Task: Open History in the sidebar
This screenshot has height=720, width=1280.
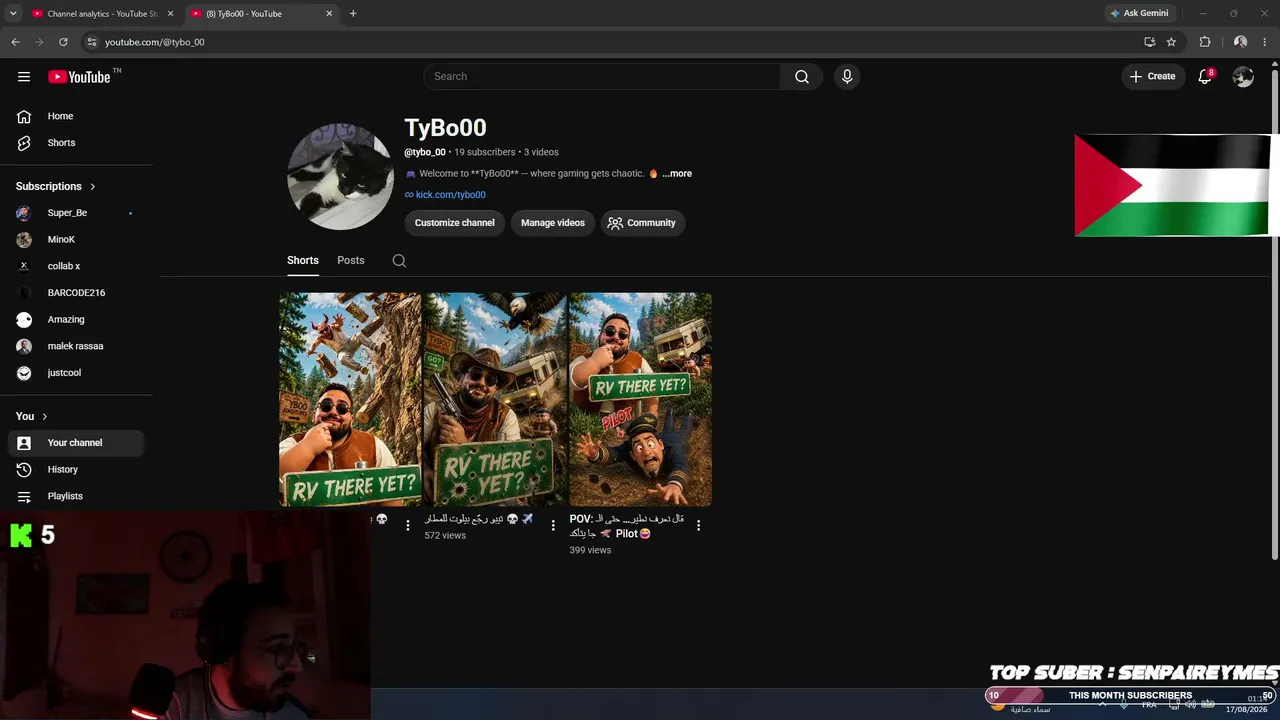Action: [x=76, y=470]
